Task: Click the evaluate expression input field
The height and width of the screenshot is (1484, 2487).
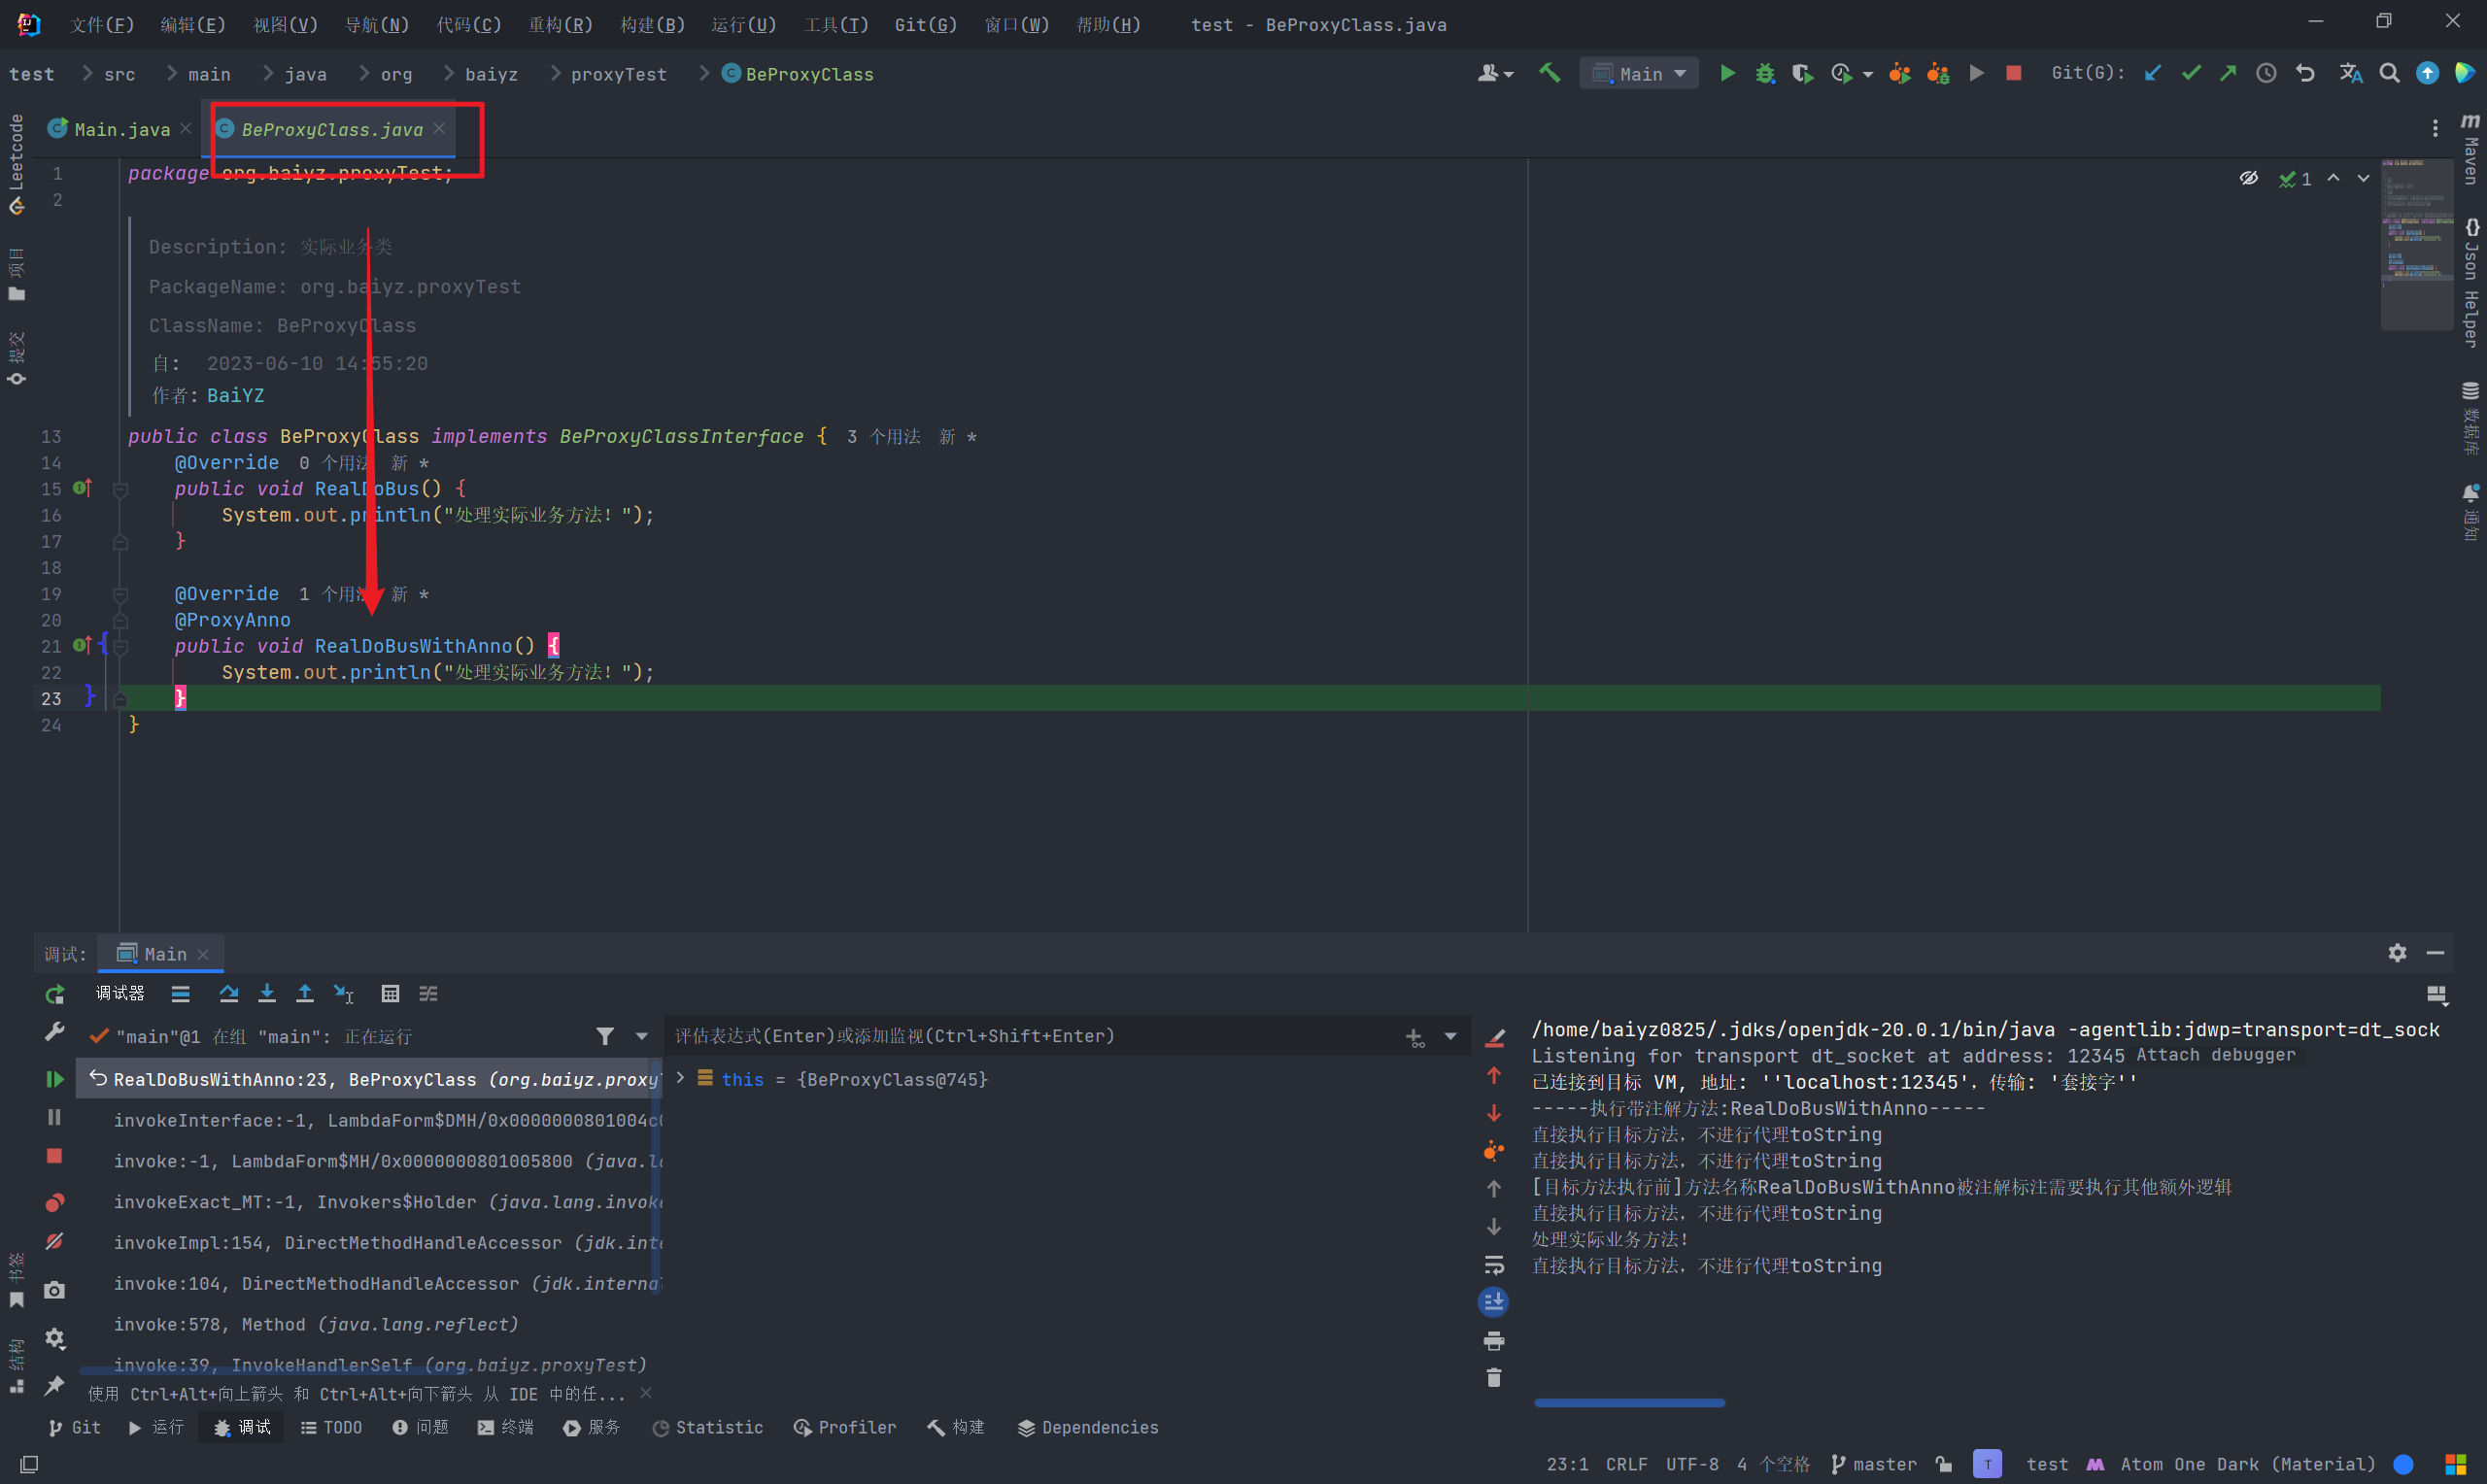Action: click(1034, 1036)
